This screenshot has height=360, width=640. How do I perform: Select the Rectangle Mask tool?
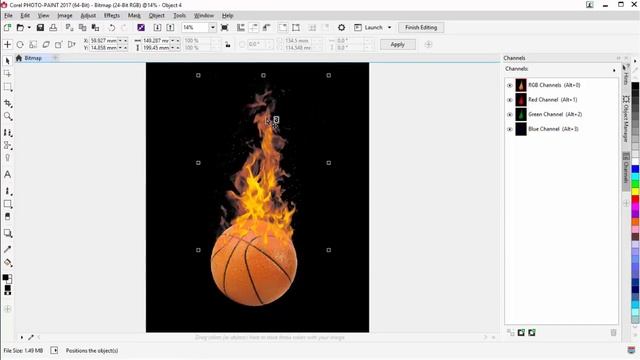[7, 87]
